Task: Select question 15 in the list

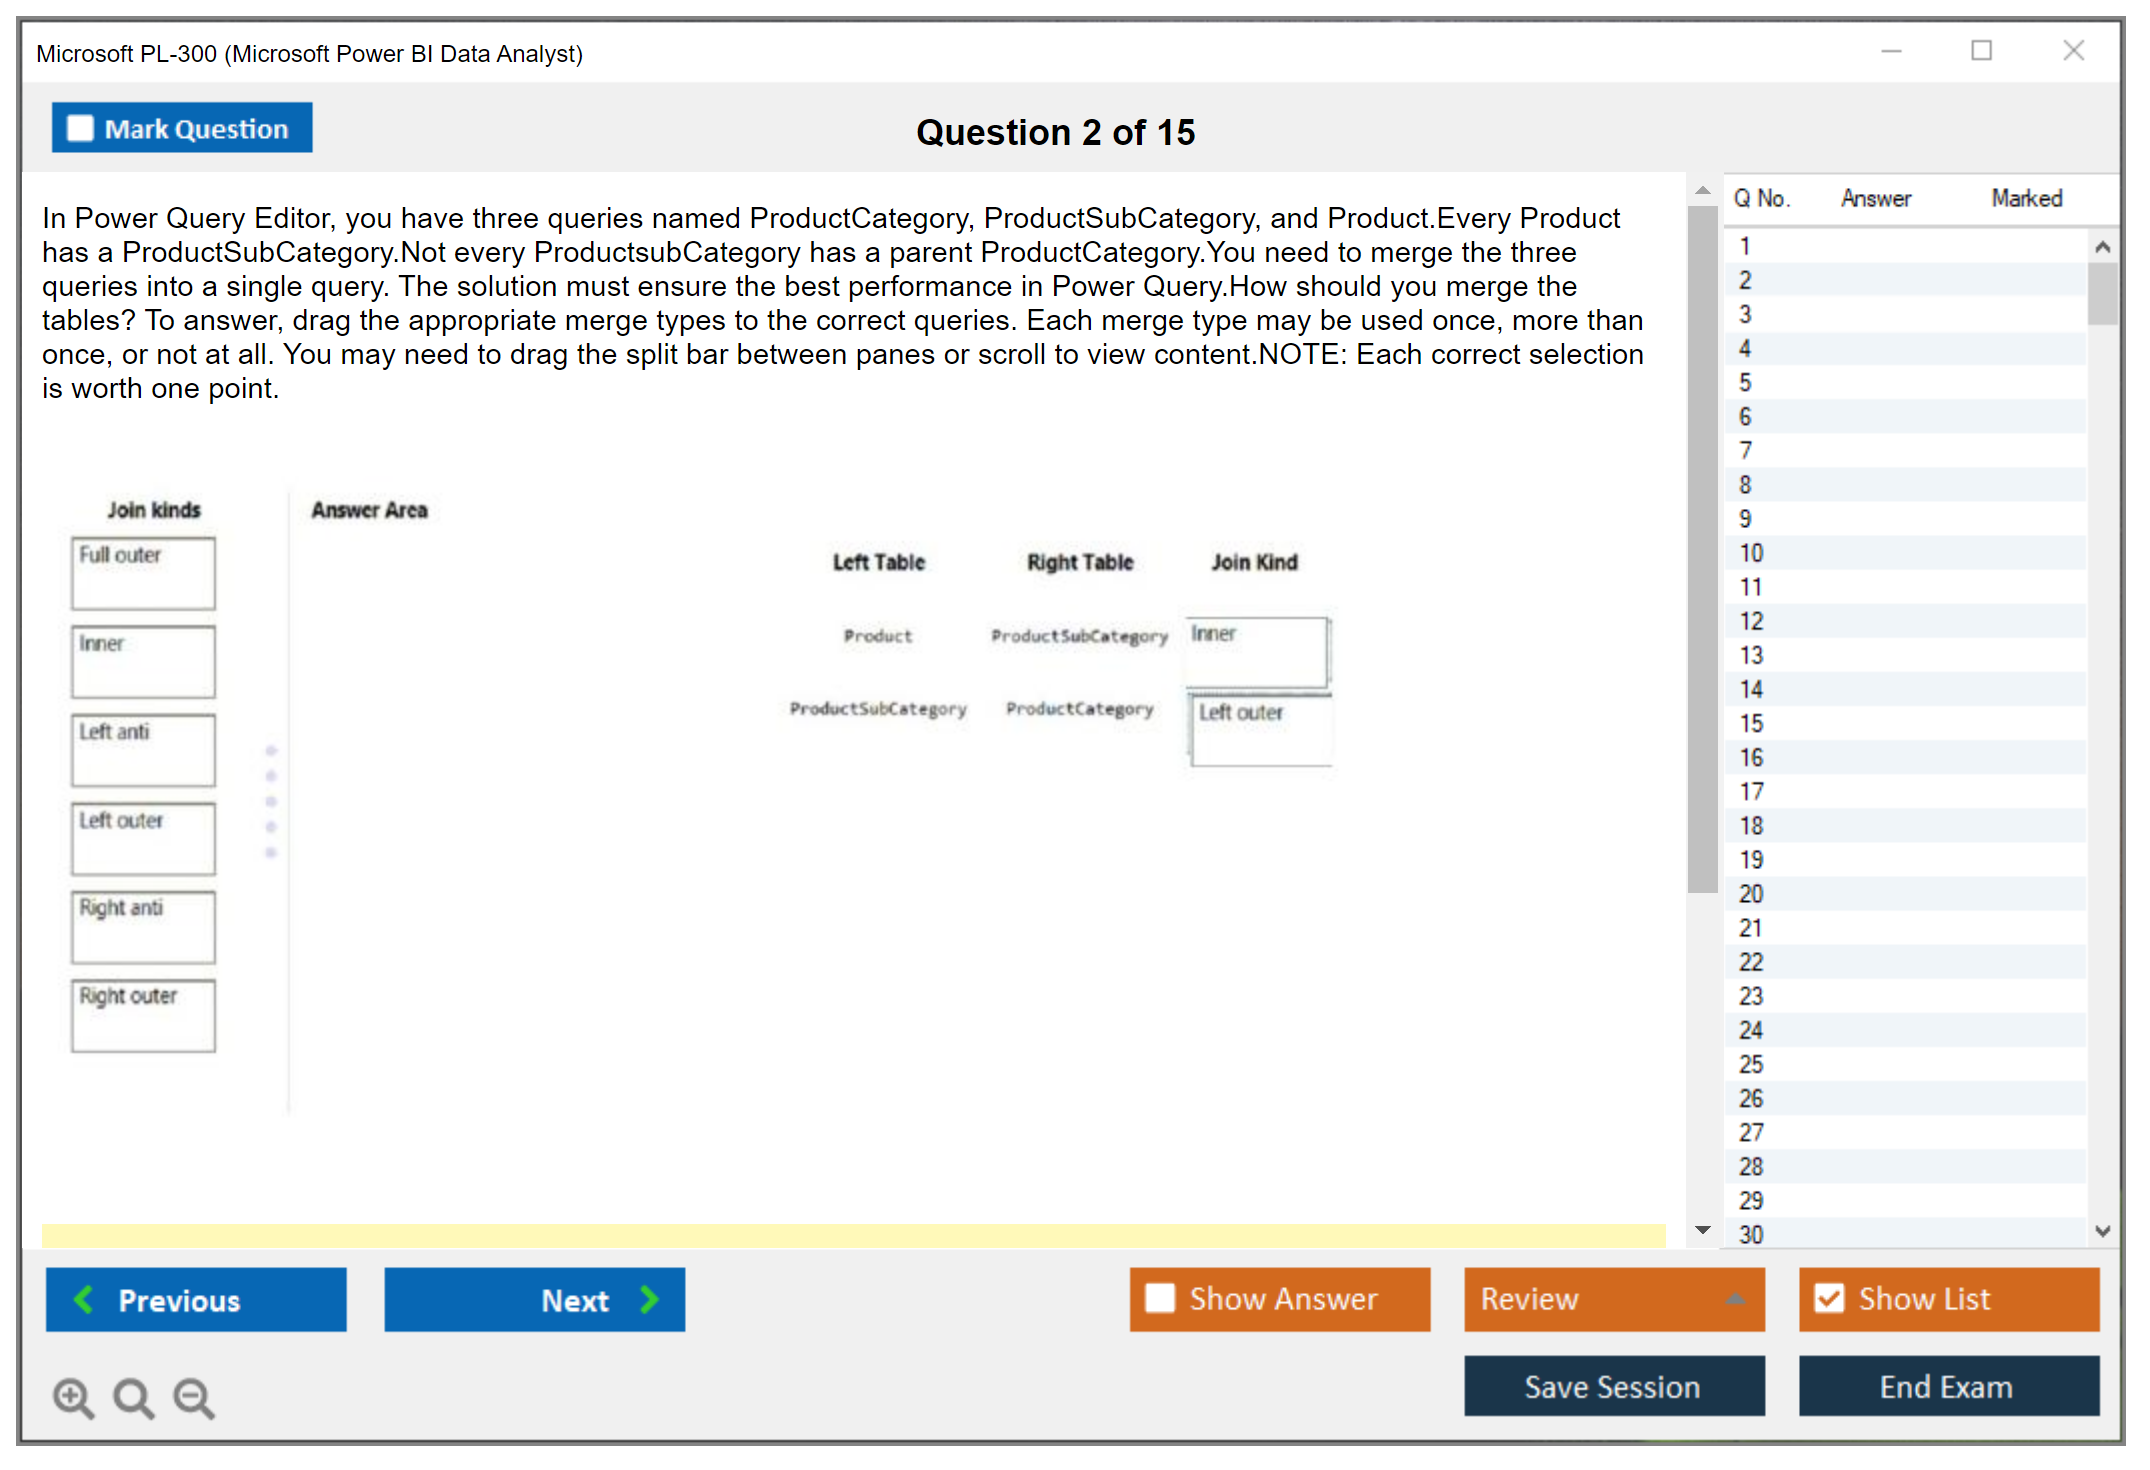Action: point(1751,723)
